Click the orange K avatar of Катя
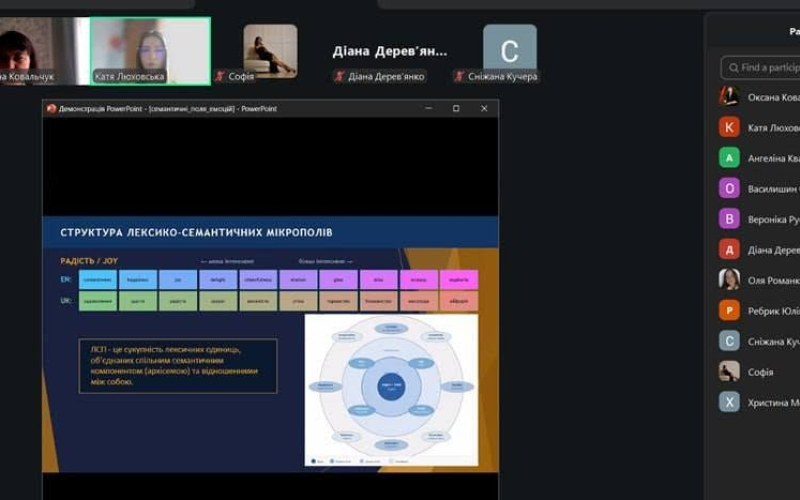The image size is (800, 500). [729, 127]
